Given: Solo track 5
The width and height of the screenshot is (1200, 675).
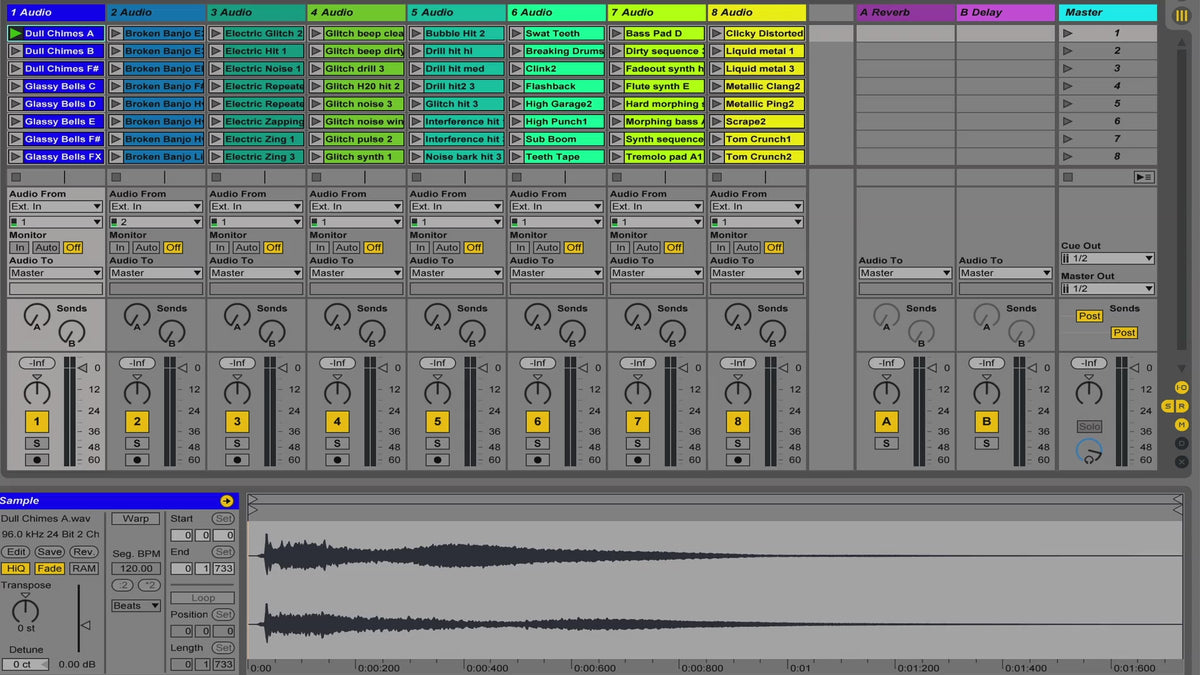Looking at the screenshot, I should coord(437,443).
